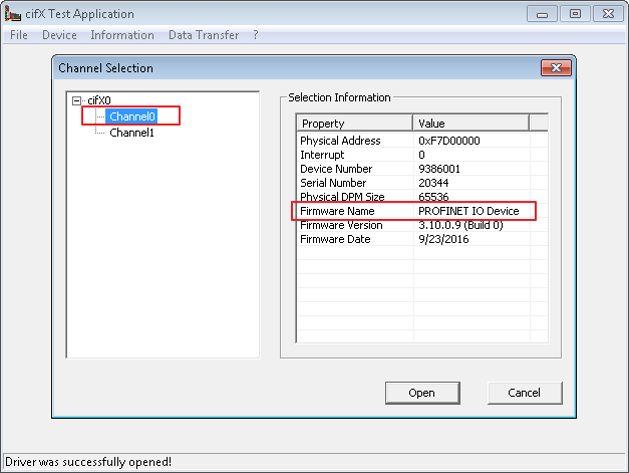Select the Firmware Date property row
The image size is (629, 473).
point(422,239)
